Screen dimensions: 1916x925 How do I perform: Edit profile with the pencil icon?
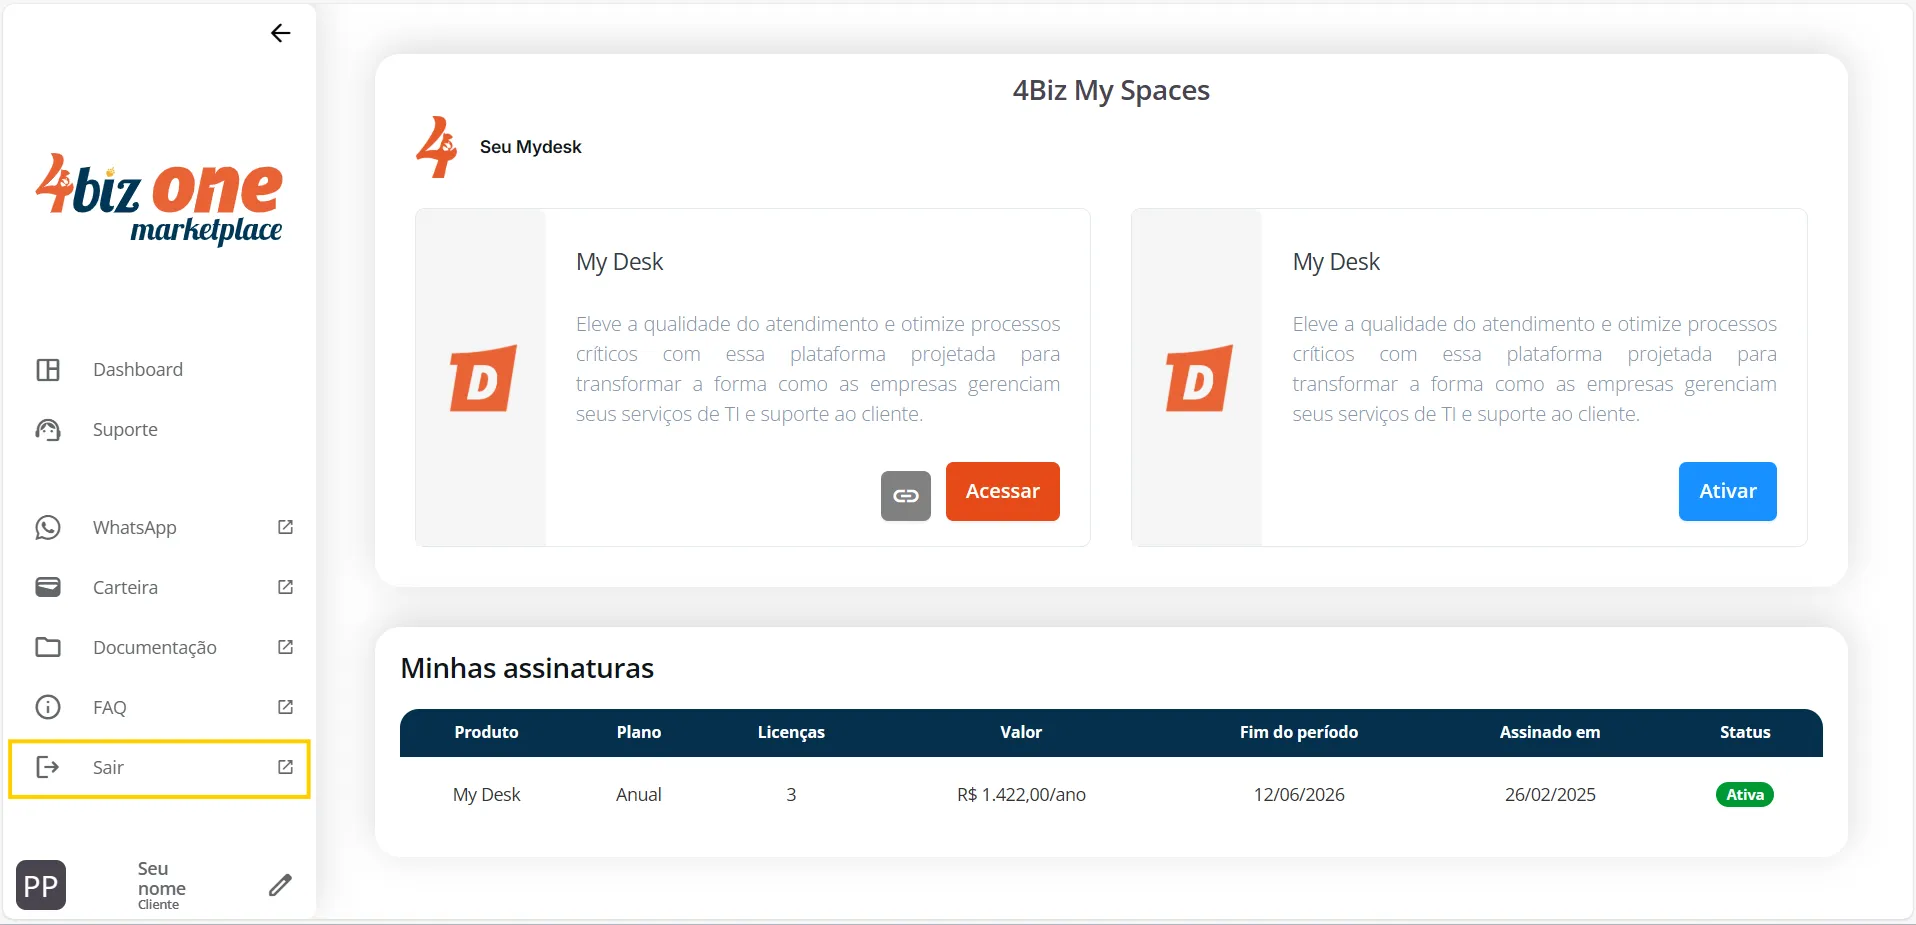click(x=281, y=885)
